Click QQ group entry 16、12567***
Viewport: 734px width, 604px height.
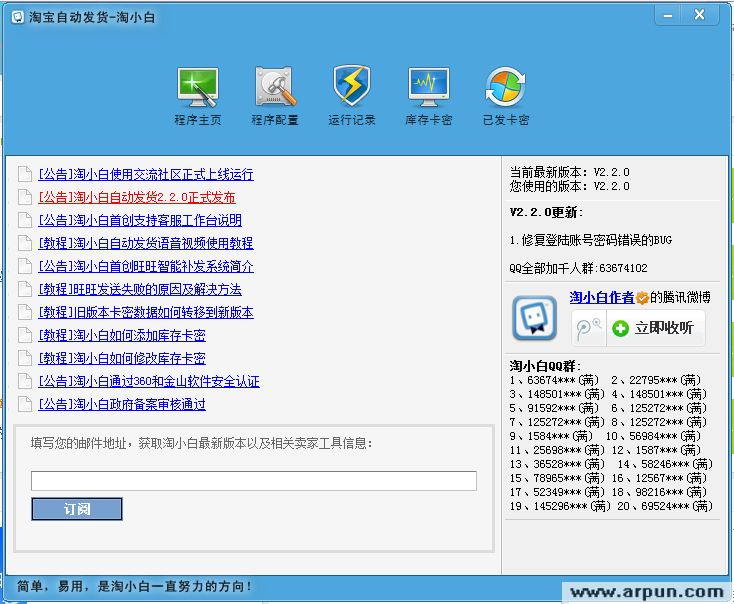coord(659,478)
